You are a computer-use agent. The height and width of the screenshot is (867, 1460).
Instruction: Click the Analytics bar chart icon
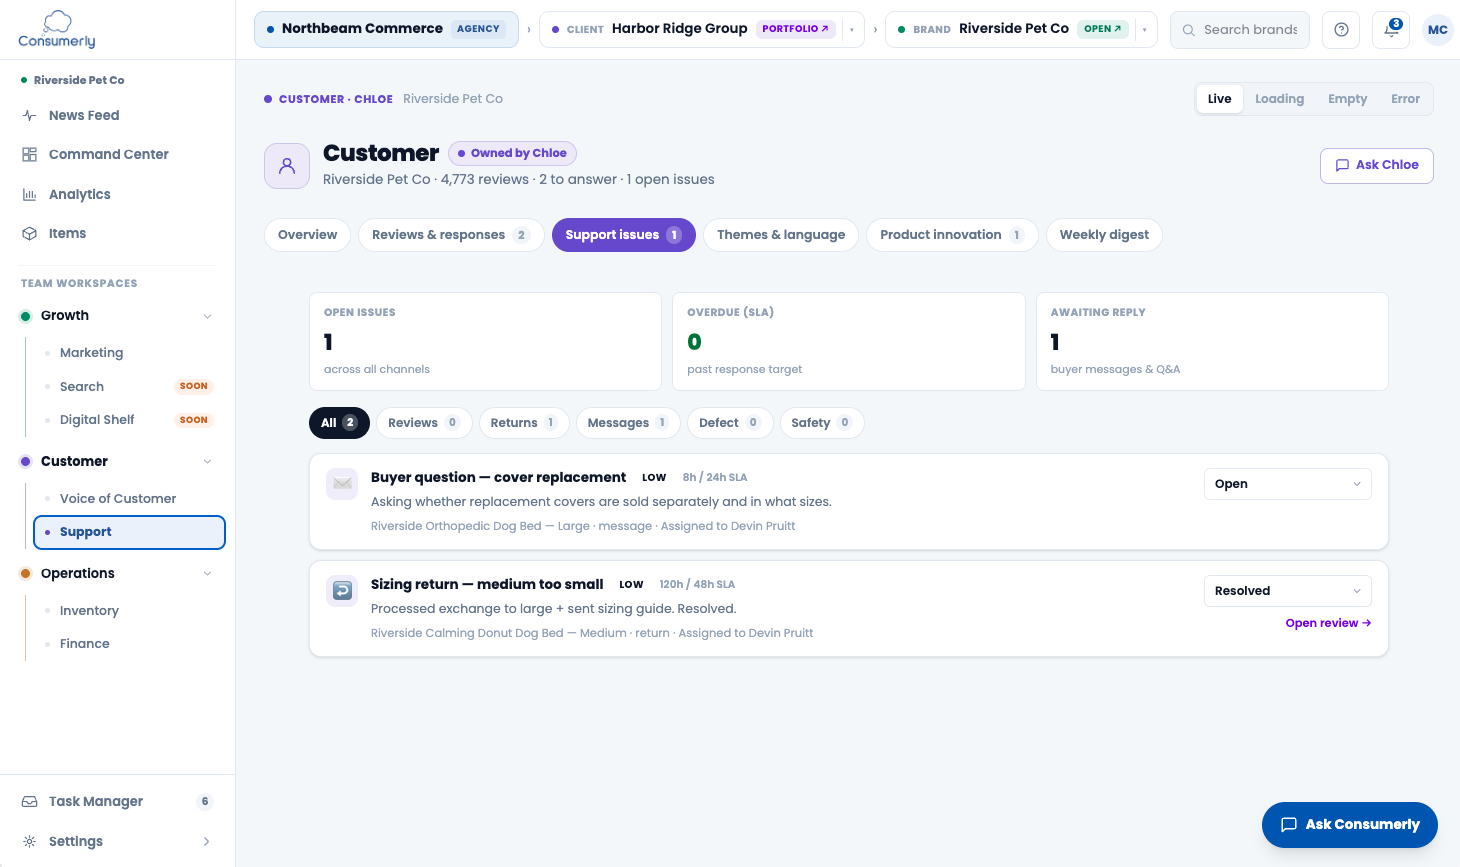tap(30, 195)
